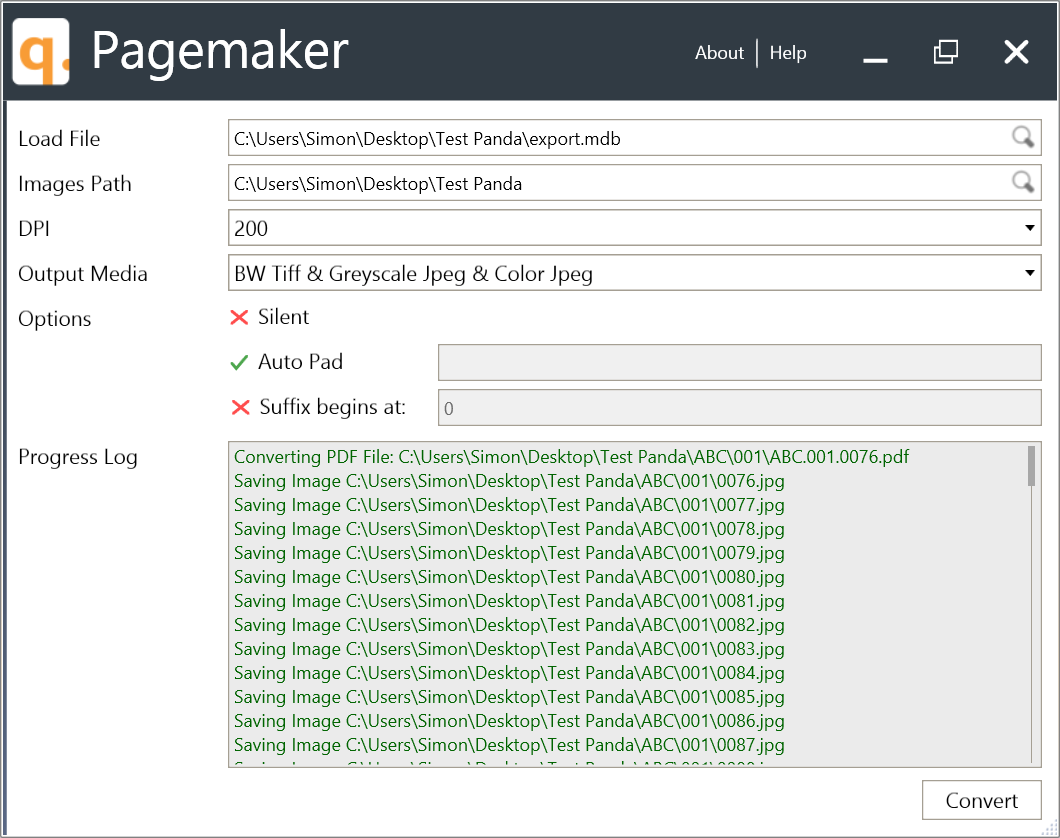Click the window resize grip corner
This screenshot has width=1060, height=838.
[x=1050, y=829]
